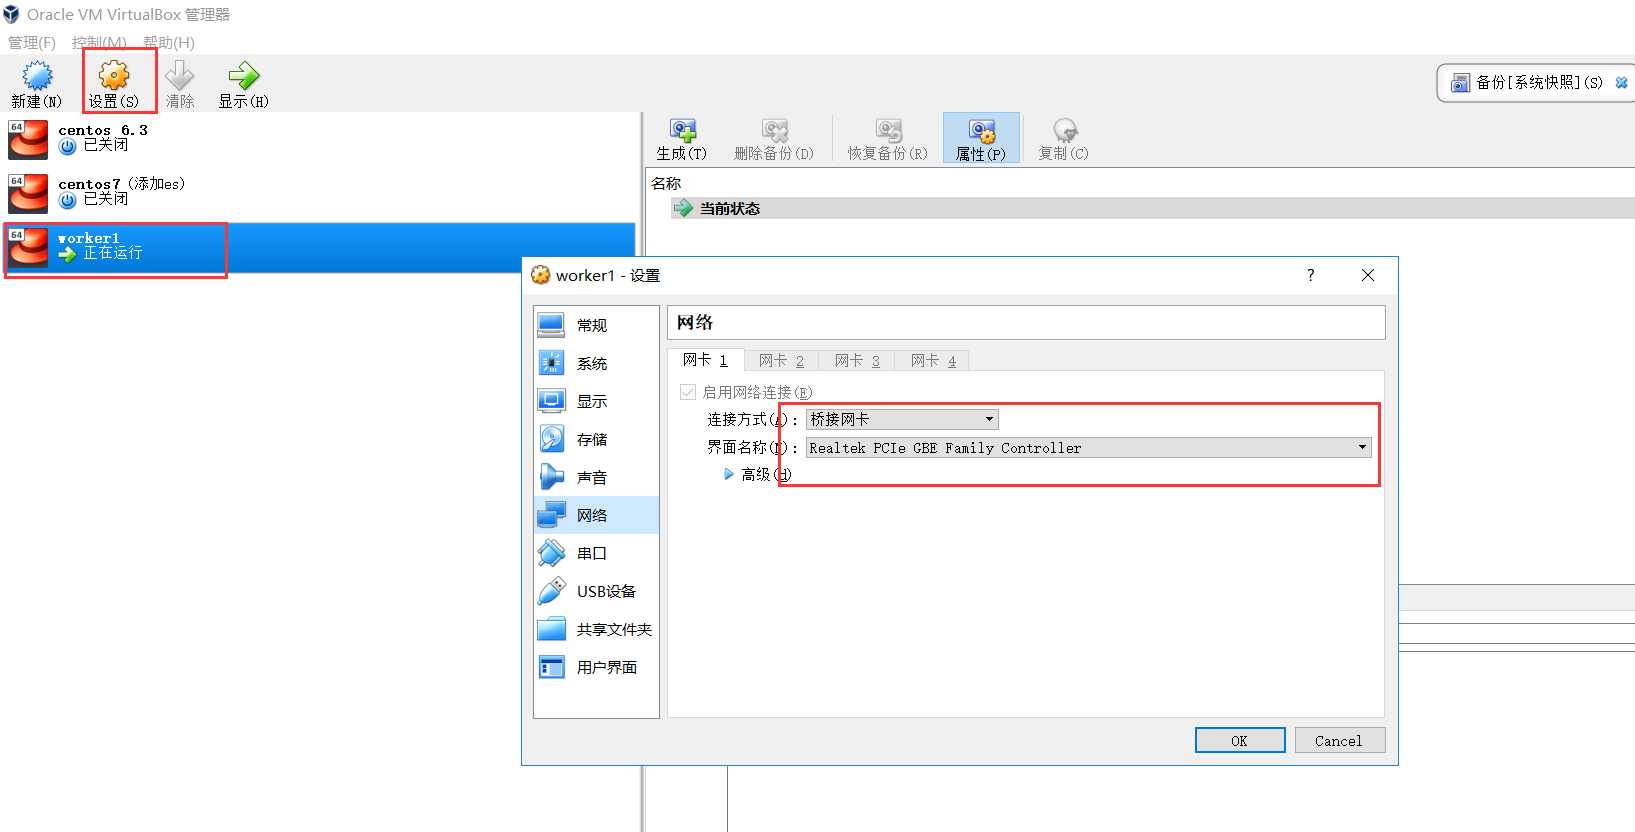Select Network (网络) settings category

[x=596, y=515]
